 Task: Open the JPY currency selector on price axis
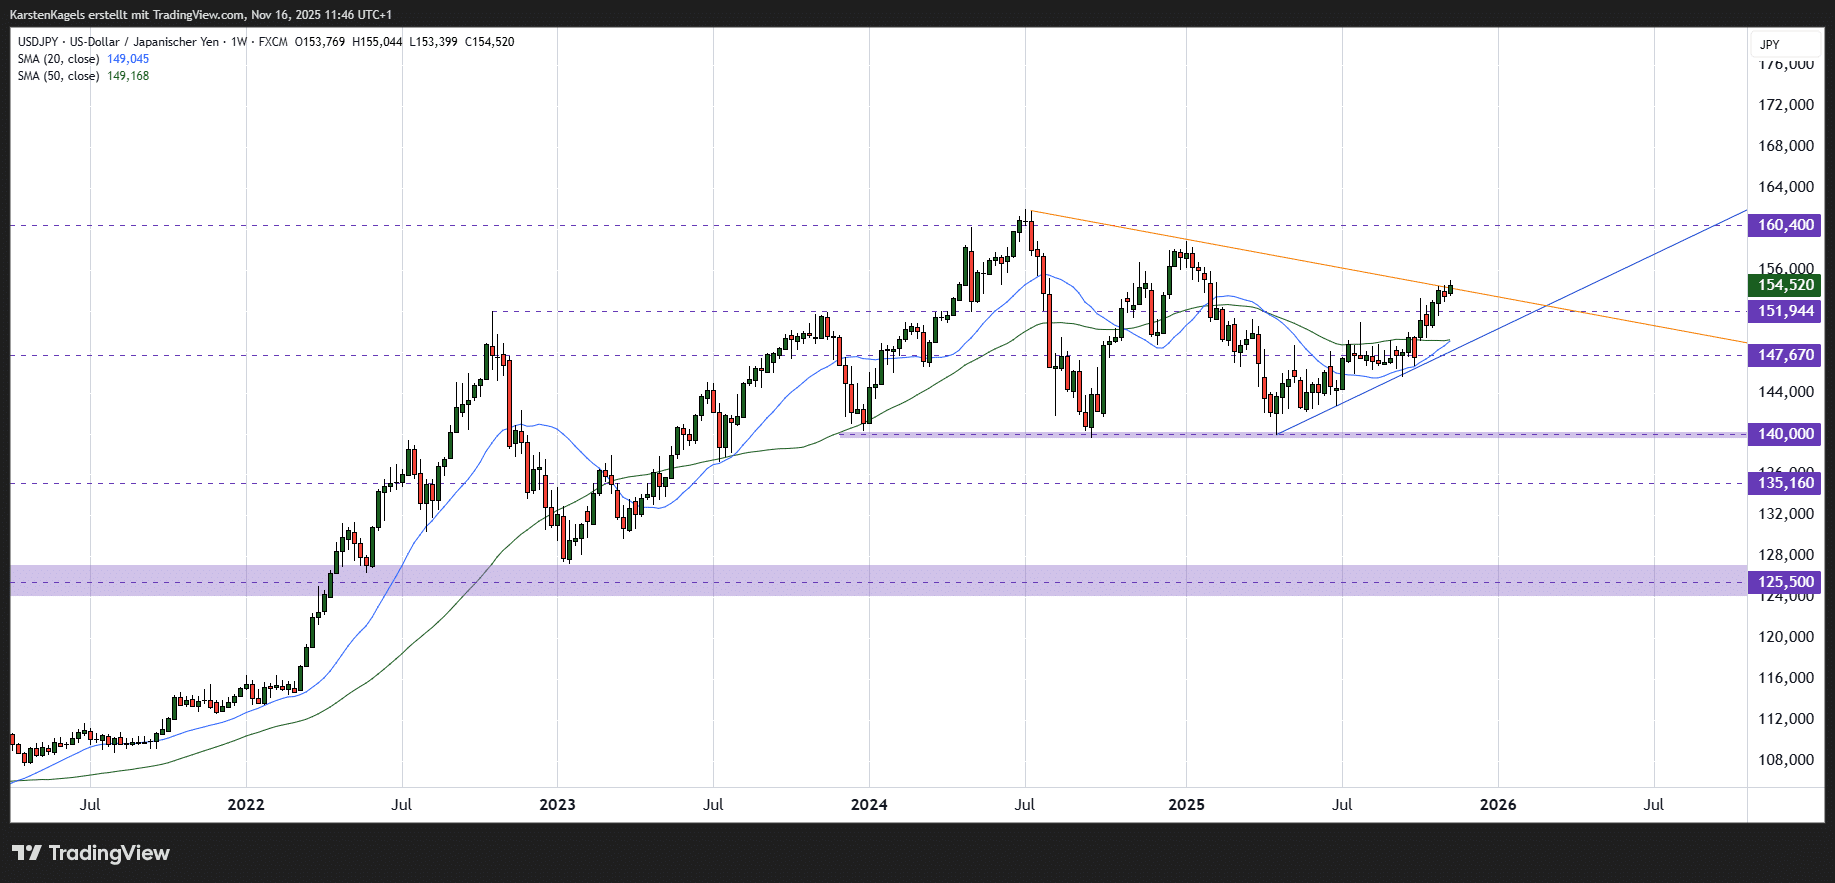pyautogui.click(x=1770, y=44)
